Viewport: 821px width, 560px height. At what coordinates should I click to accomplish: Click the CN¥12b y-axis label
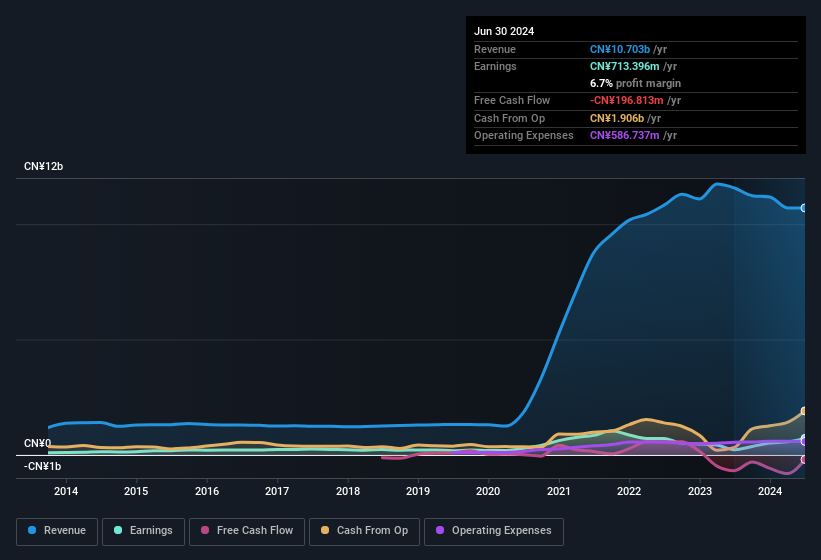pos(43,166)
